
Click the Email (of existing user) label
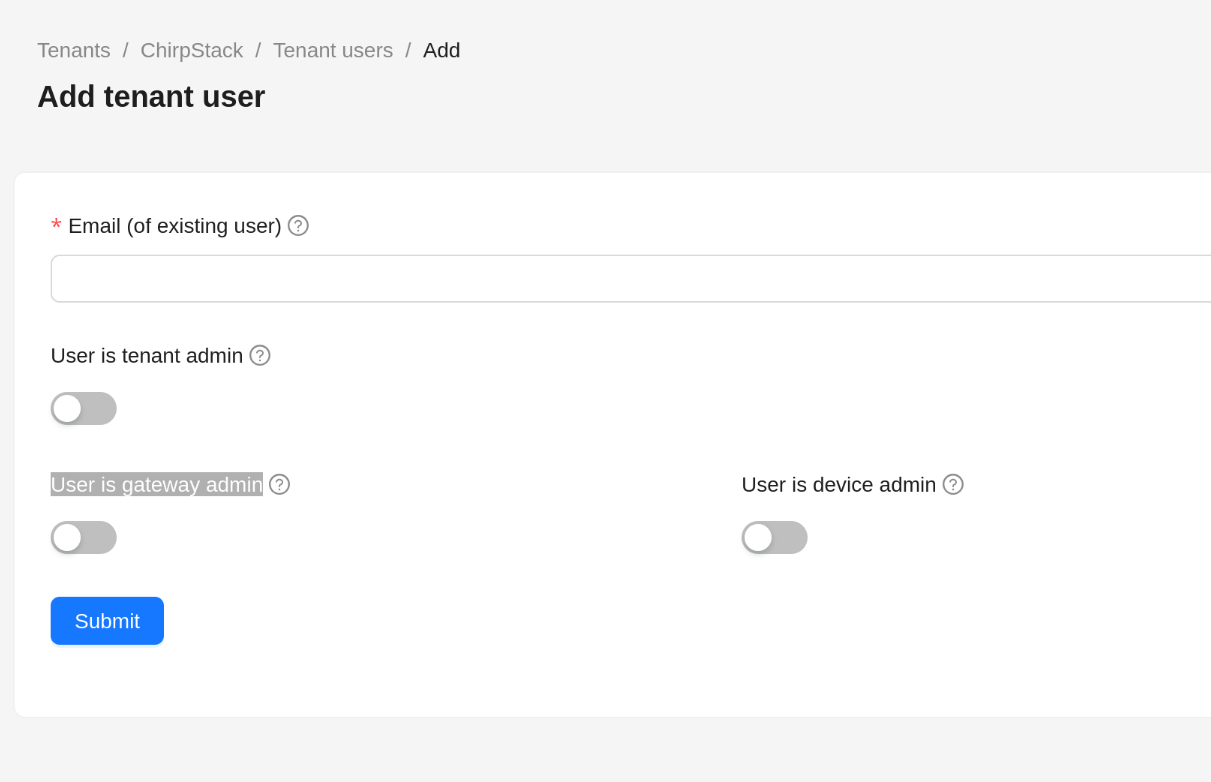[175, 226]
